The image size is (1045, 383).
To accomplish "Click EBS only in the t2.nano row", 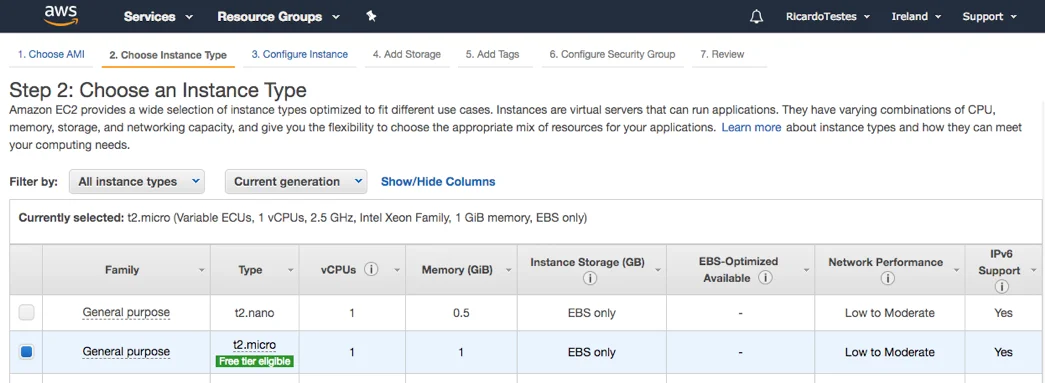I will 591,312.
